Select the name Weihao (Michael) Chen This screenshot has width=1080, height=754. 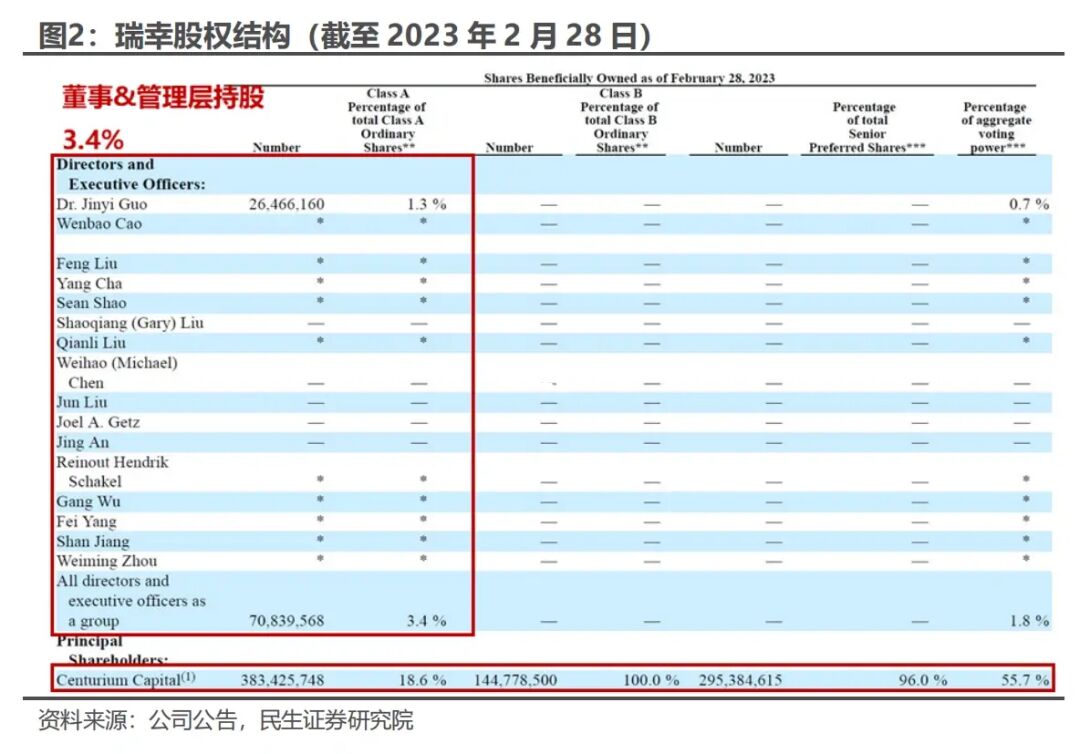click(116, 373)
